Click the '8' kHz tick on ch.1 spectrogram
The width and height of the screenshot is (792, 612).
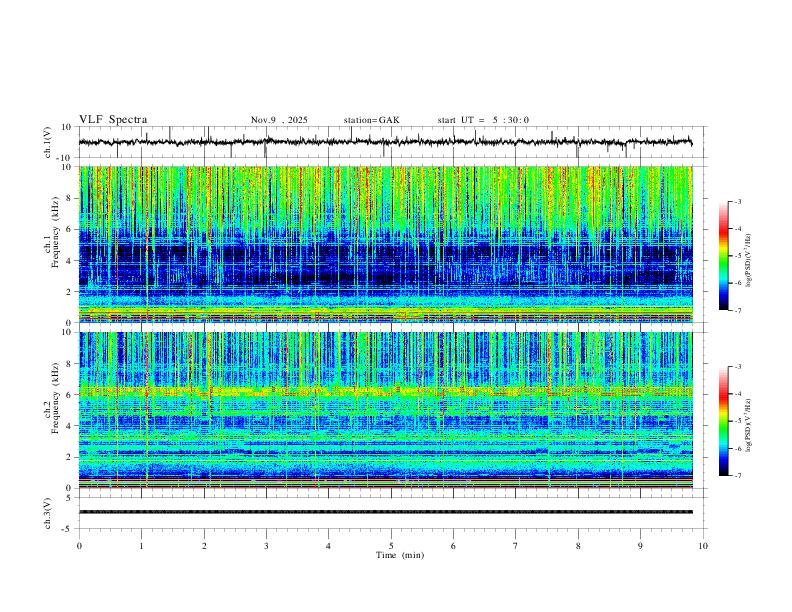click(70, 198)
